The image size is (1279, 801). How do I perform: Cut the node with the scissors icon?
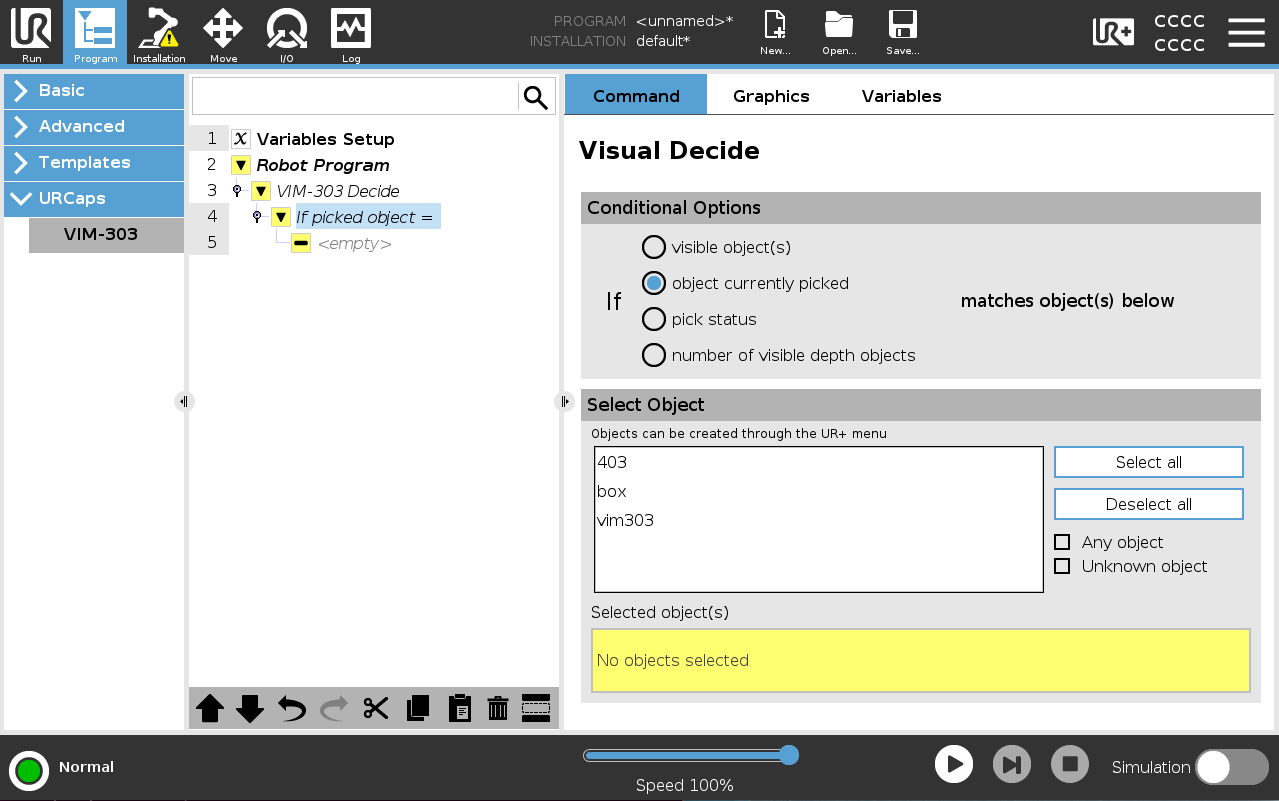click(x=376, y=709)
